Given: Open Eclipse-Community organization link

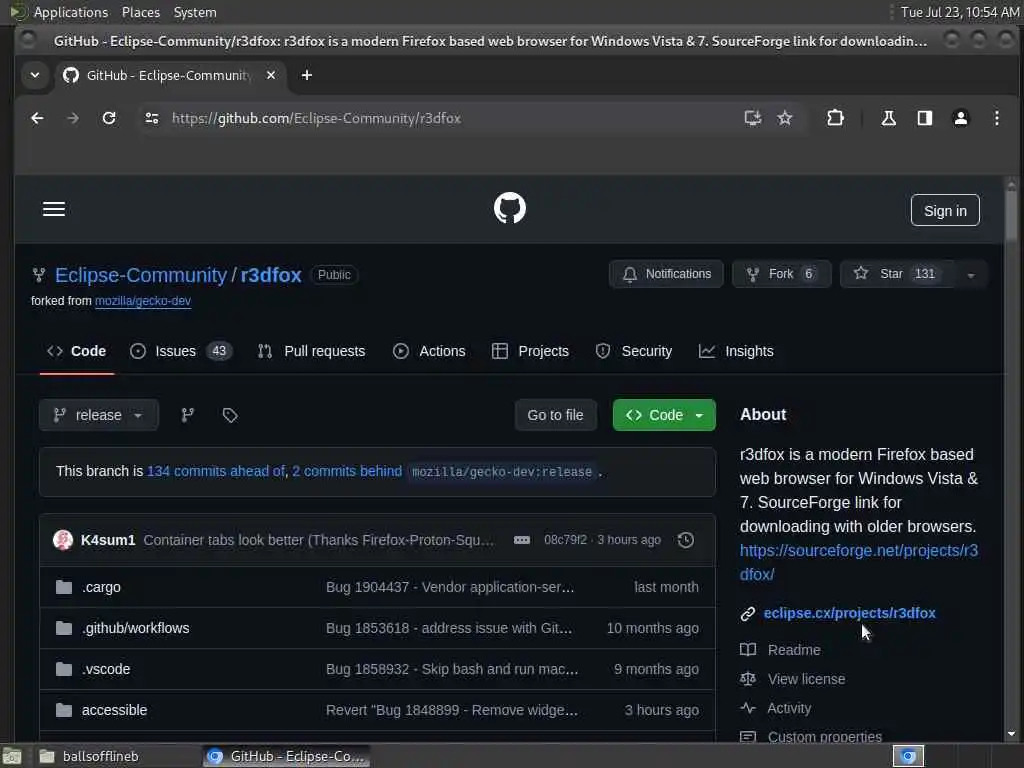Looking at the screenshot, I should coord(140,275).
